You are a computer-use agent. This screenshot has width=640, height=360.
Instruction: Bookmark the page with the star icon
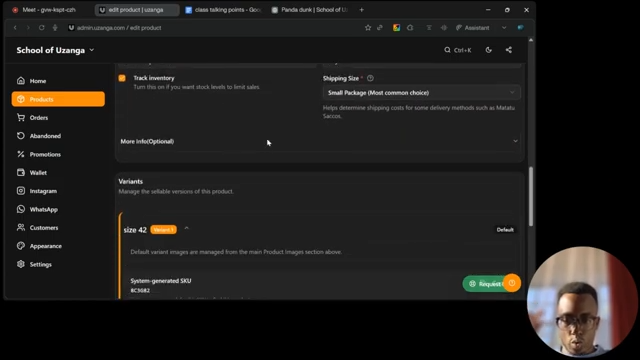[368, 28]
